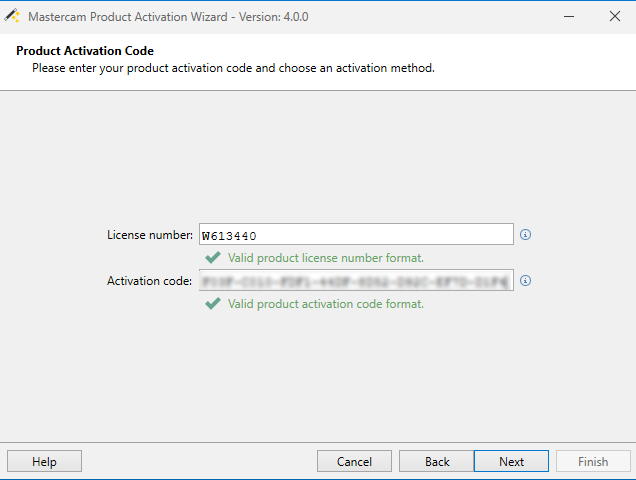Viewport: 636px width, 480px height.
Task: Click the info icon beside Activation code
Action: pyautogui.click(x=526, y=281)
